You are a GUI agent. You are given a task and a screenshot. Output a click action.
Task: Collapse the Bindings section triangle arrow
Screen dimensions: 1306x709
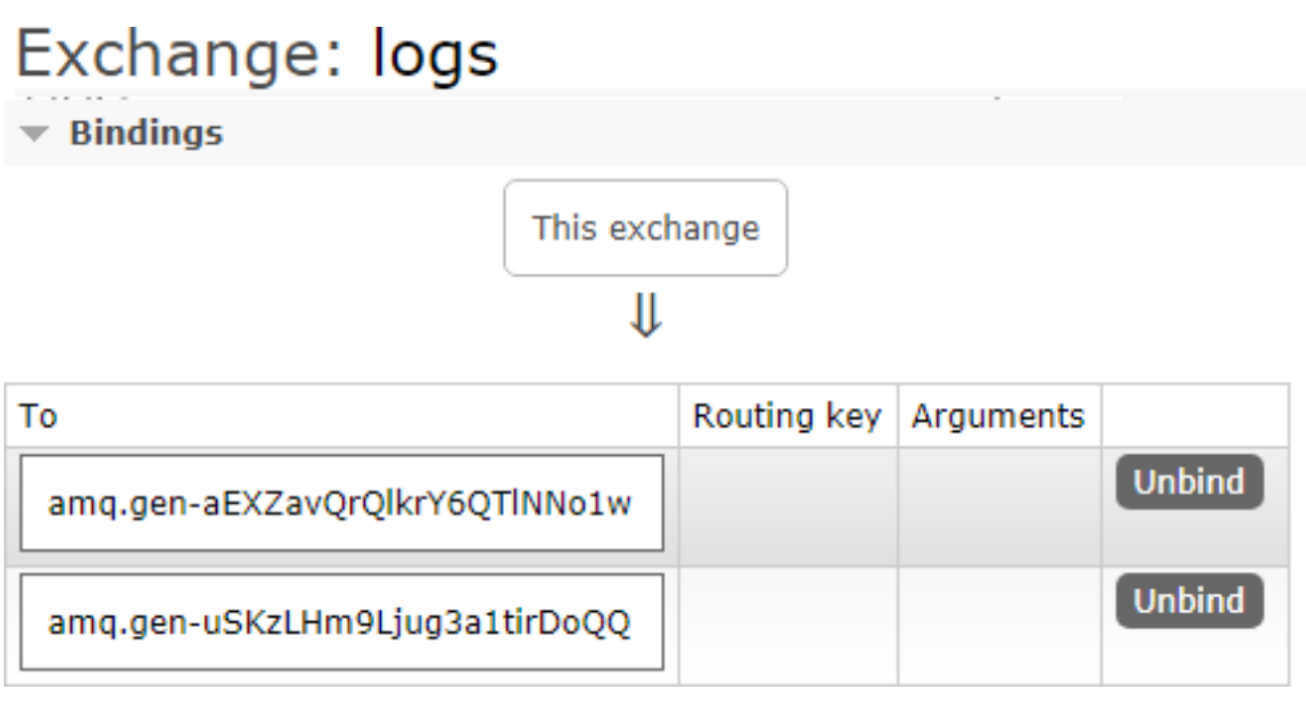[x=34, y=134]
